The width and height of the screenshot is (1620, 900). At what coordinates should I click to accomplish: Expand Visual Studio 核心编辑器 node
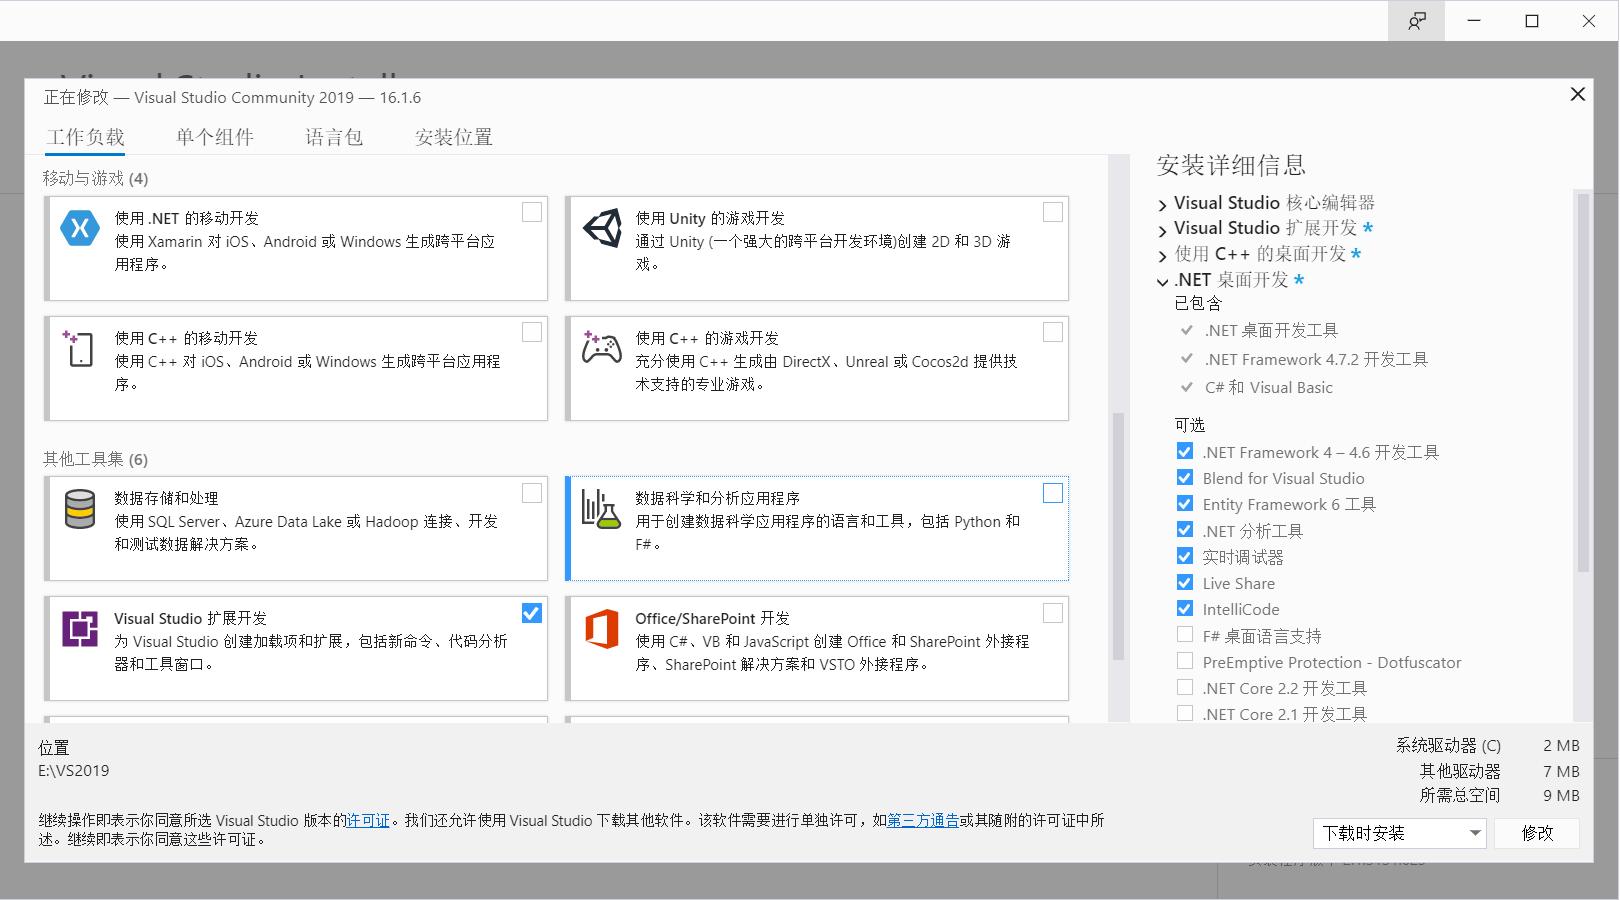pyautogui.click(x=1162, y=205)
